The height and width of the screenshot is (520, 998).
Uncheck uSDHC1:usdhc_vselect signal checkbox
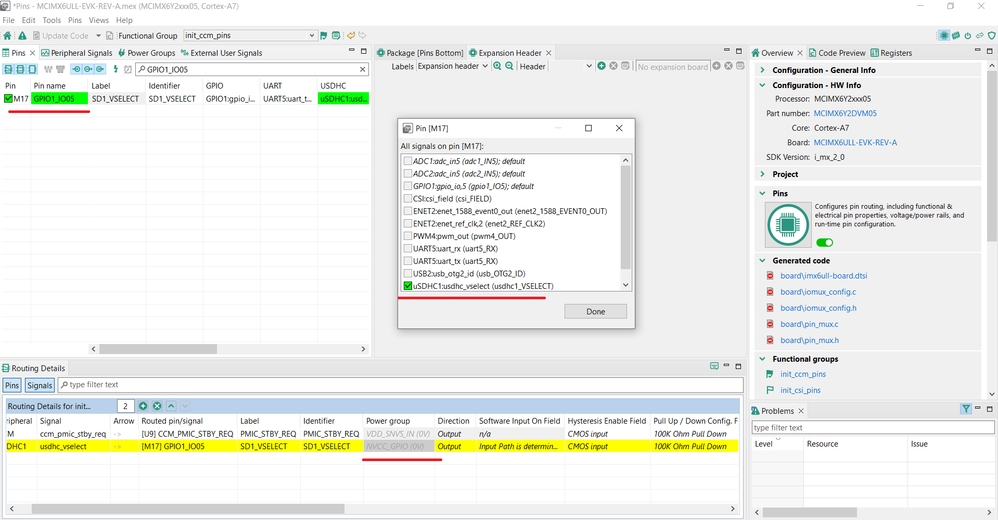pyautogui.click(x=407, y=286)
